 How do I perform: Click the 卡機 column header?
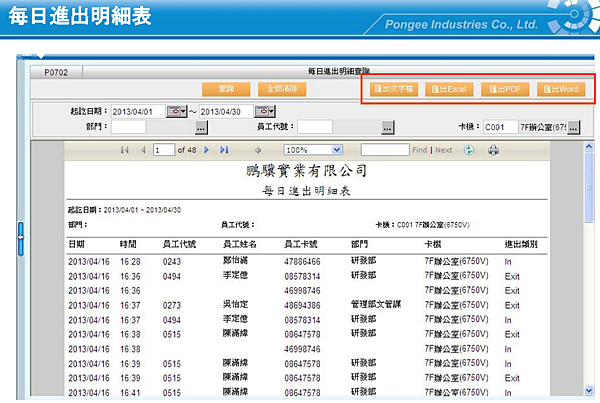[433, 244]
